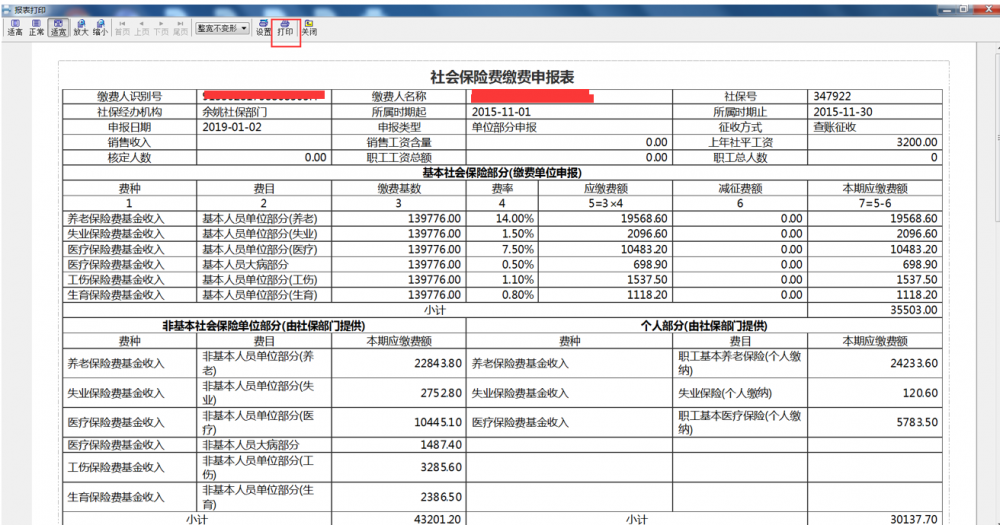Select the row item 基本人员单位部分(工伤)
1000x525 pixels.
[x=260, y=280]
